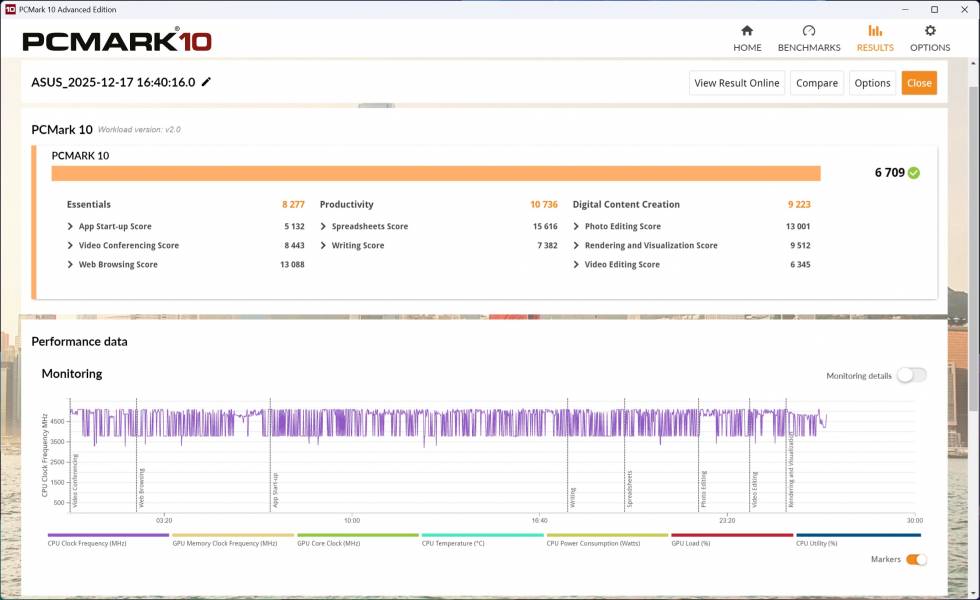
Task: Toggle the CPU Clock Frequency purple legend
Action: click(108, 539)
